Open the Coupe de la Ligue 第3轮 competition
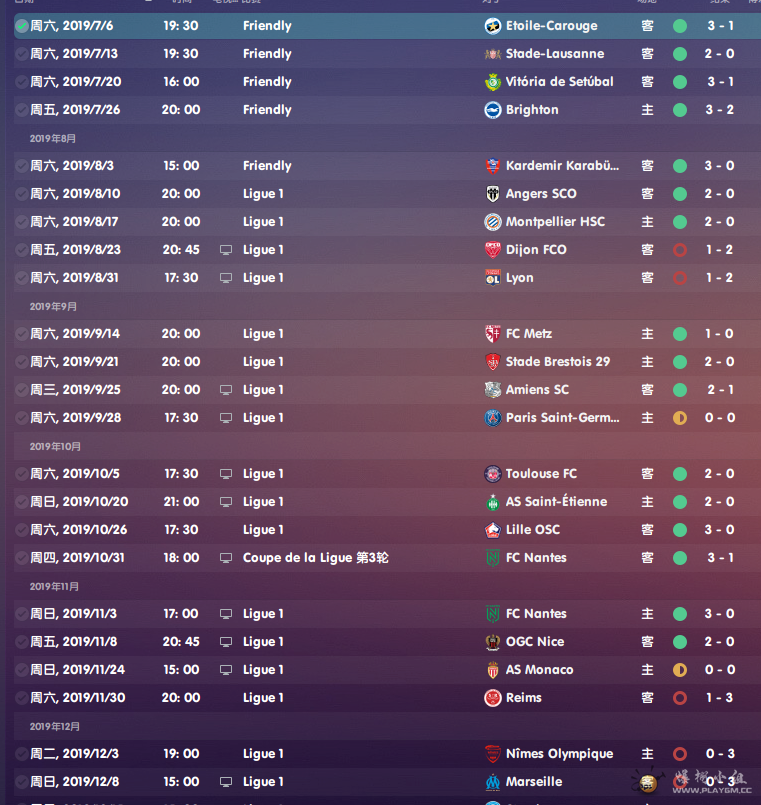The image size is (761, 805). click(x=315, y=558)
